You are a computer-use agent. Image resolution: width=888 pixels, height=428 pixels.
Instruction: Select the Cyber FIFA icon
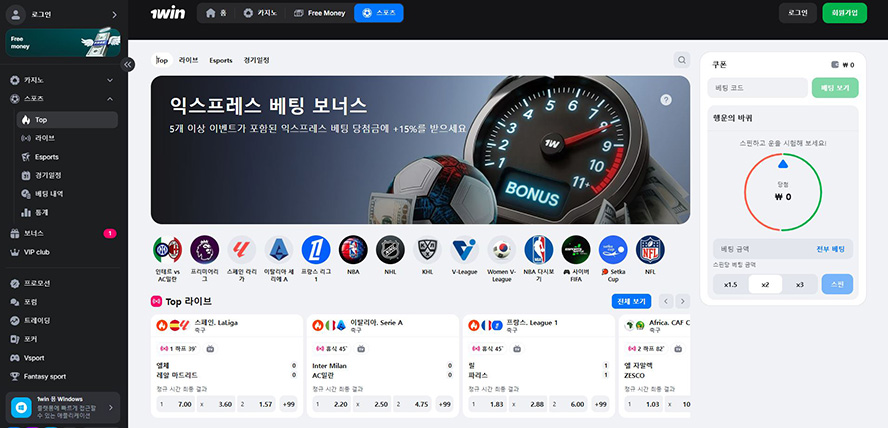(576, 250)
